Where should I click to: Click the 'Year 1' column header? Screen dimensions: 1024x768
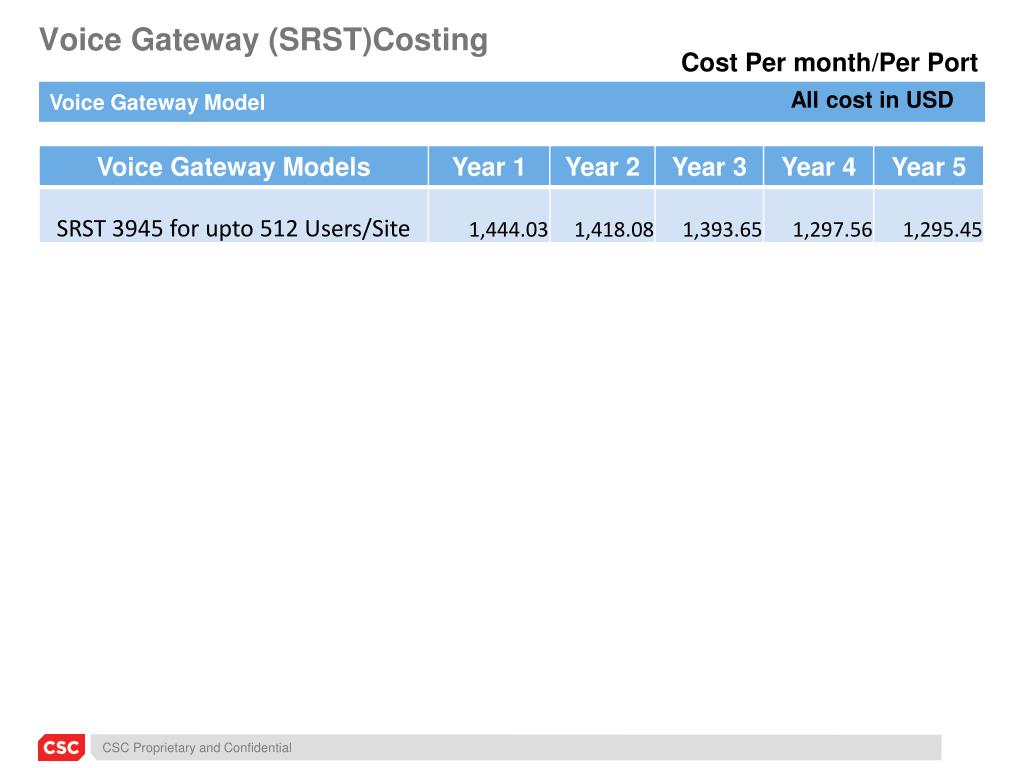[x=488, y=167]
